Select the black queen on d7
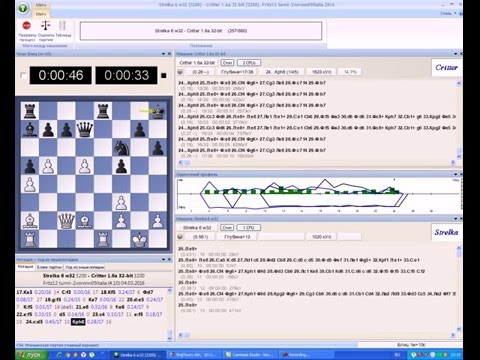 (x=85, y=129)
